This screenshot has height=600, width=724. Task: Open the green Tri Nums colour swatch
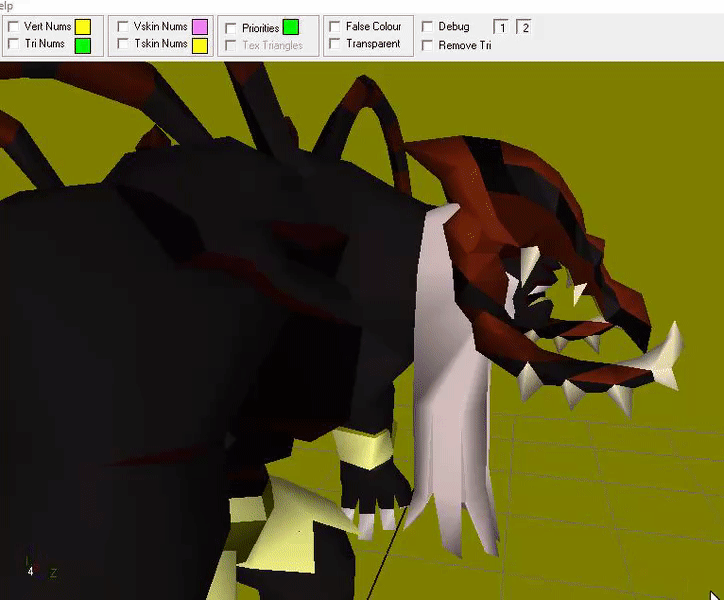point(83,46)
